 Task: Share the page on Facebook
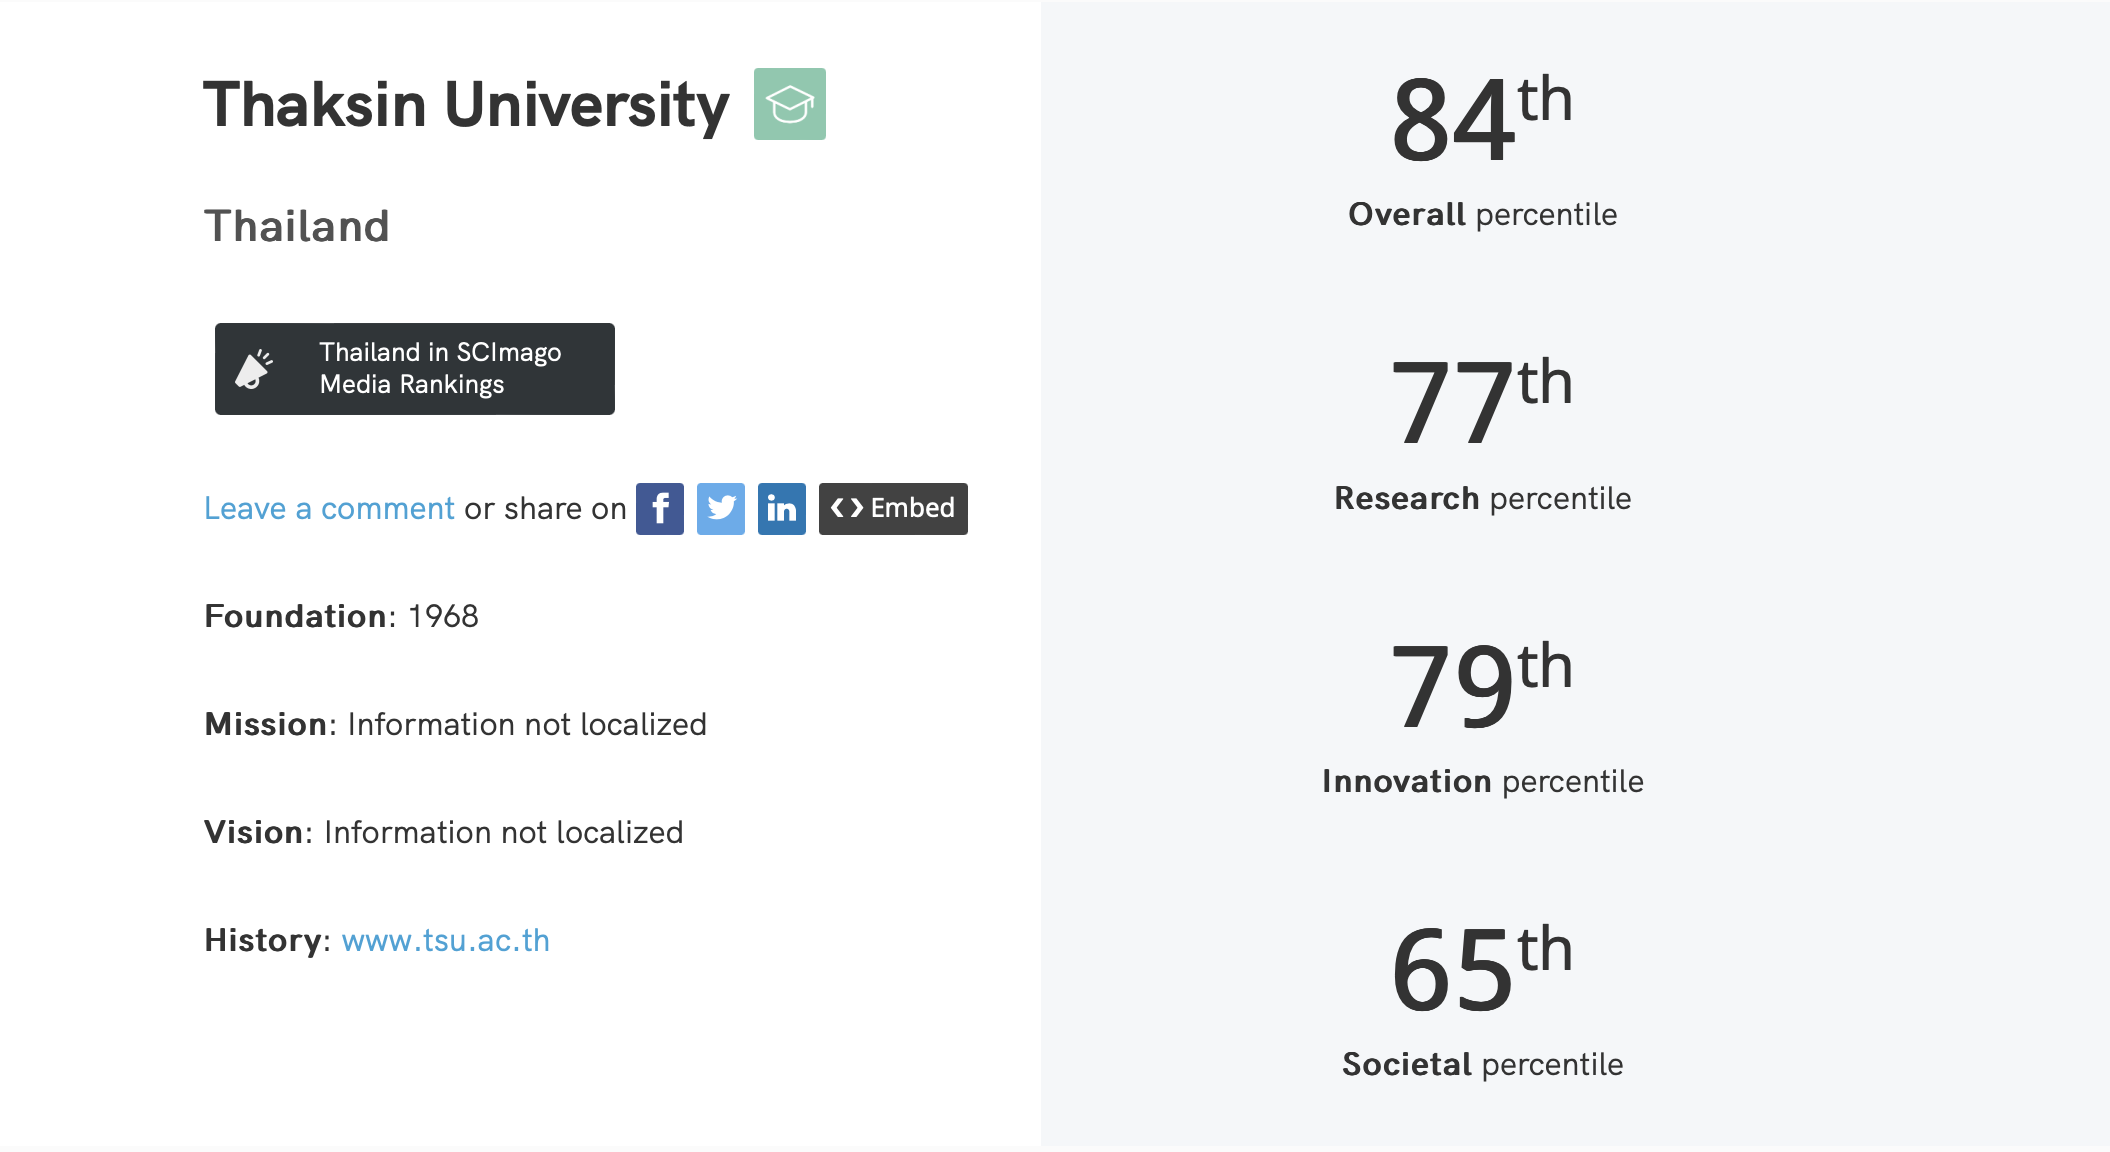click(660, 509)
